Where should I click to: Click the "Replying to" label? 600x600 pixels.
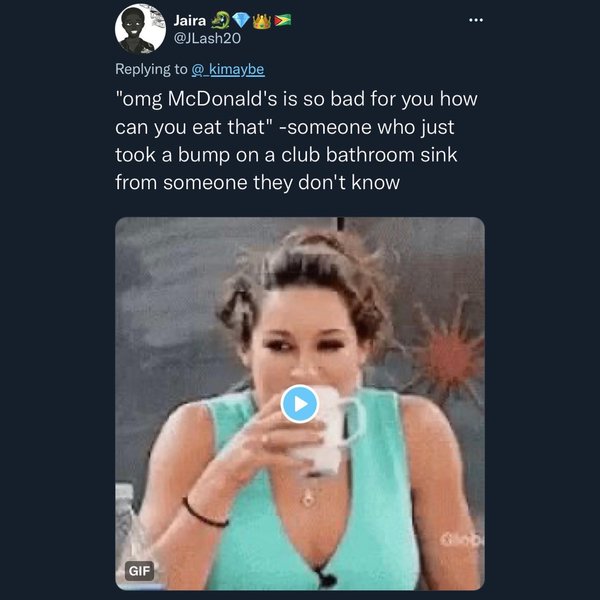151,69
